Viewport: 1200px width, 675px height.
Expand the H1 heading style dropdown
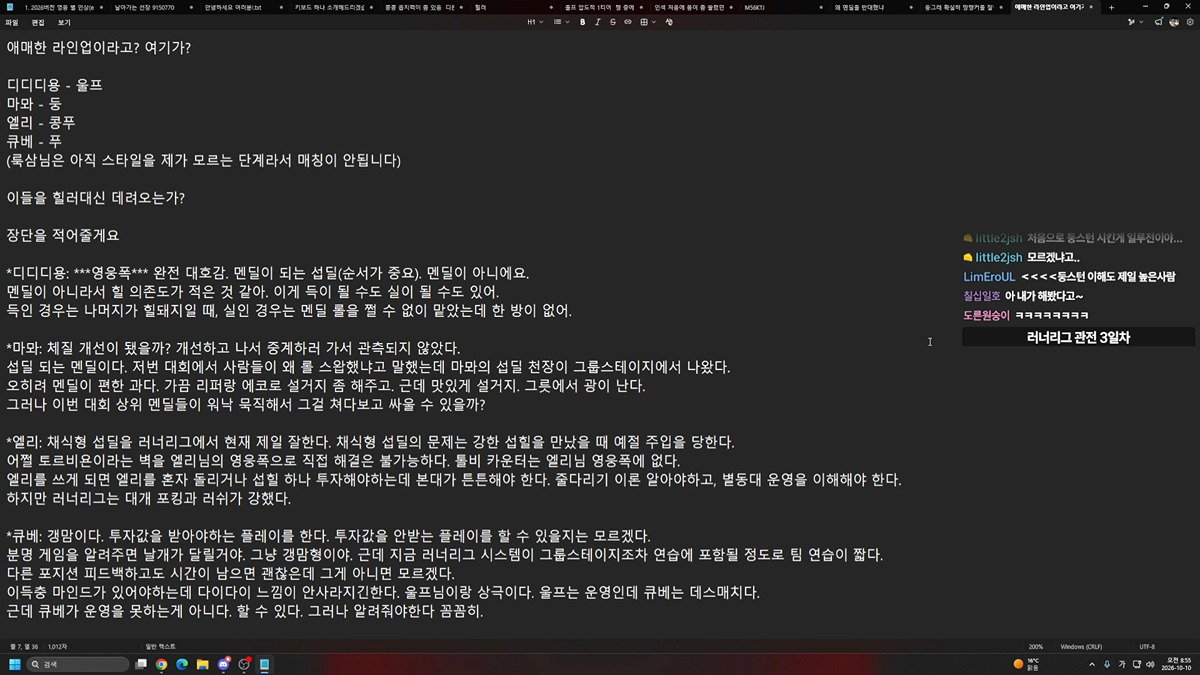tap(536, 21)
